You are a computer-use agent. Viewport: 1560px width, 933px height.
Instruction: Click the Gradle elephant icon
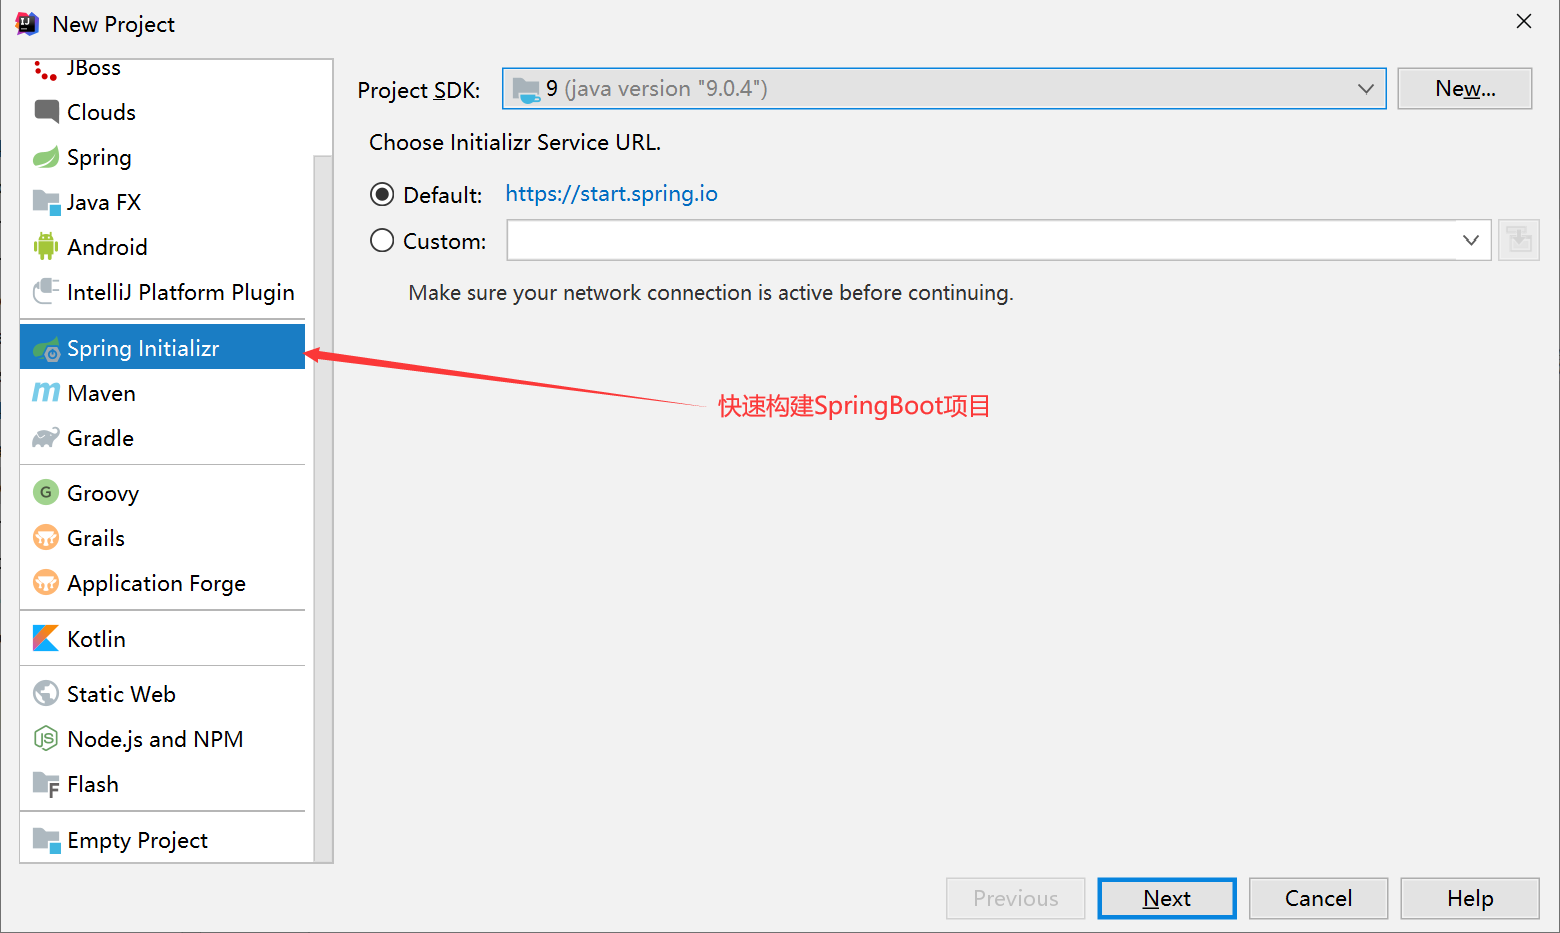46,437
